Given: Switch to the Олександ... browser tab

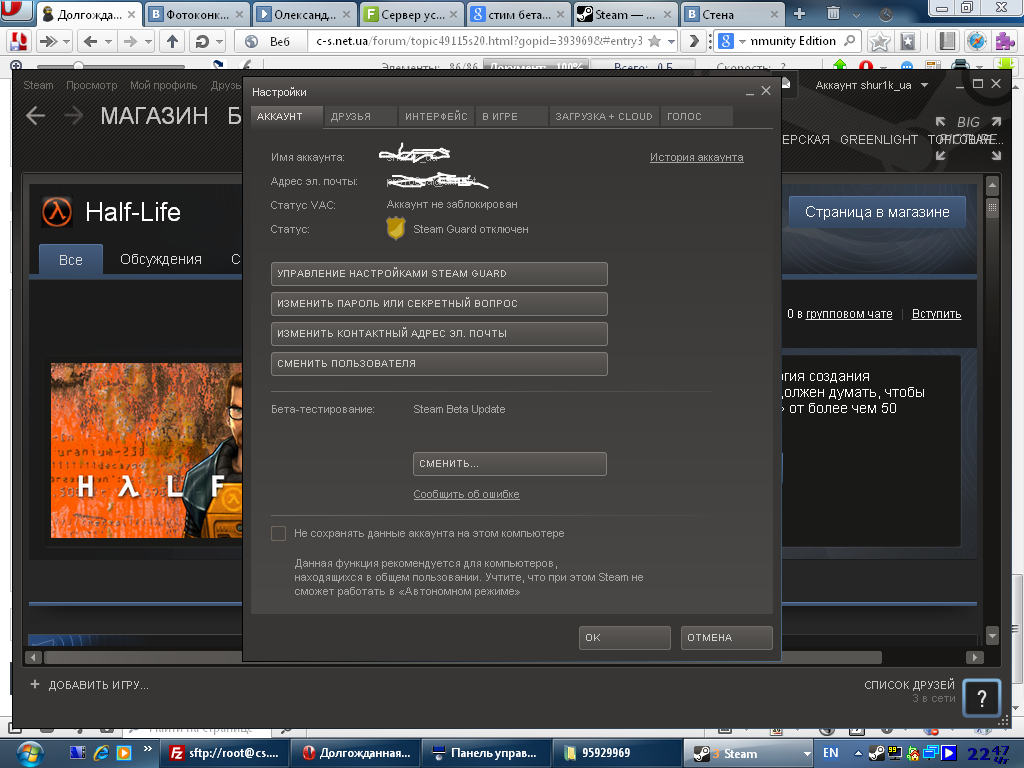Looking at the screenshot, I should (304, 14).
